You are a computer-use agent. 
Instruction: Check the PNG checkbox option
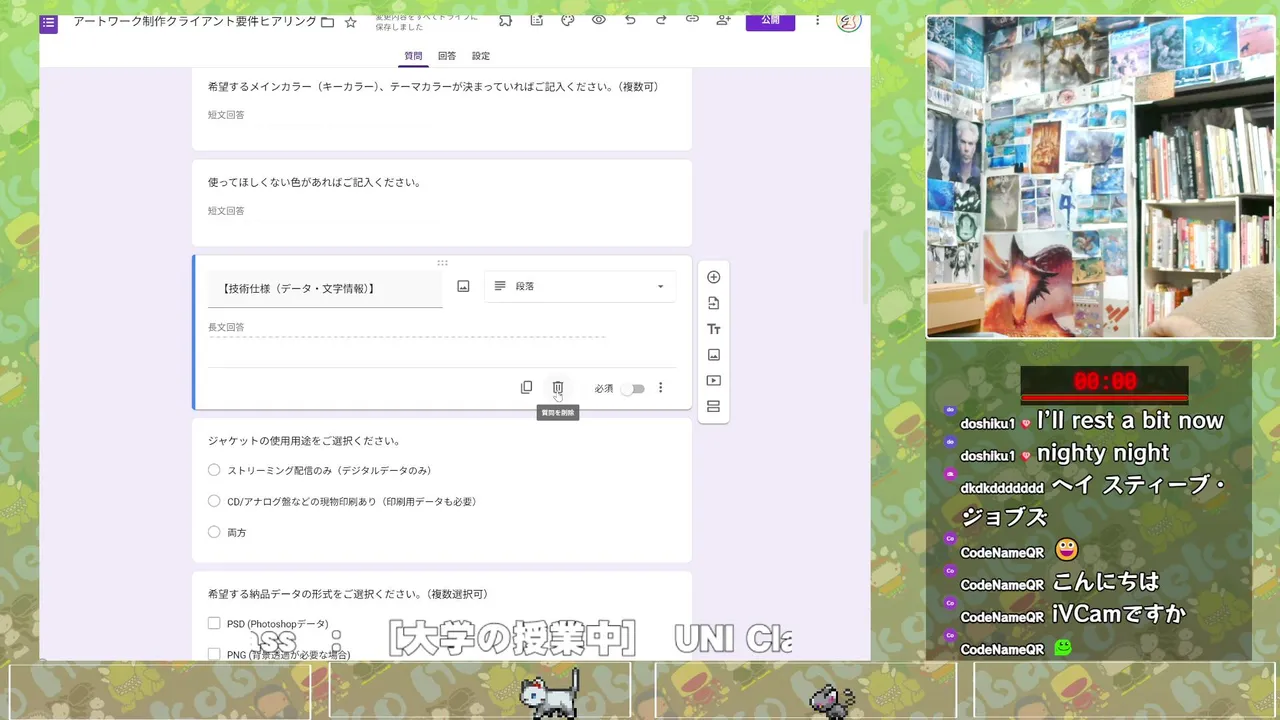[214, 654]
